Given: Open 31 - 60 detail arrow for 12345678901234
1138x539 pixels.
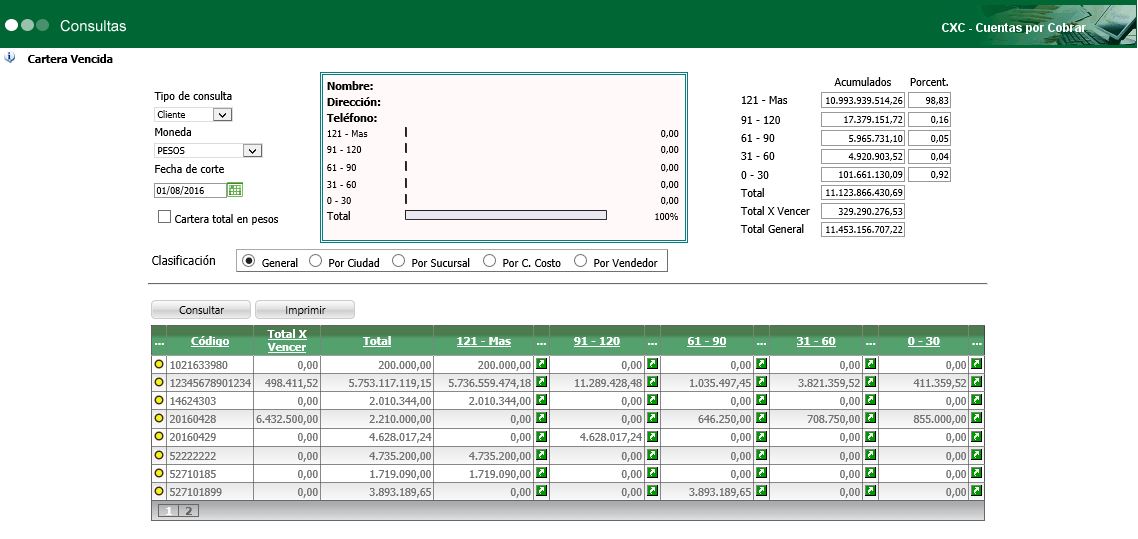Looking at the screenshot, I should [x=870, y=382].
